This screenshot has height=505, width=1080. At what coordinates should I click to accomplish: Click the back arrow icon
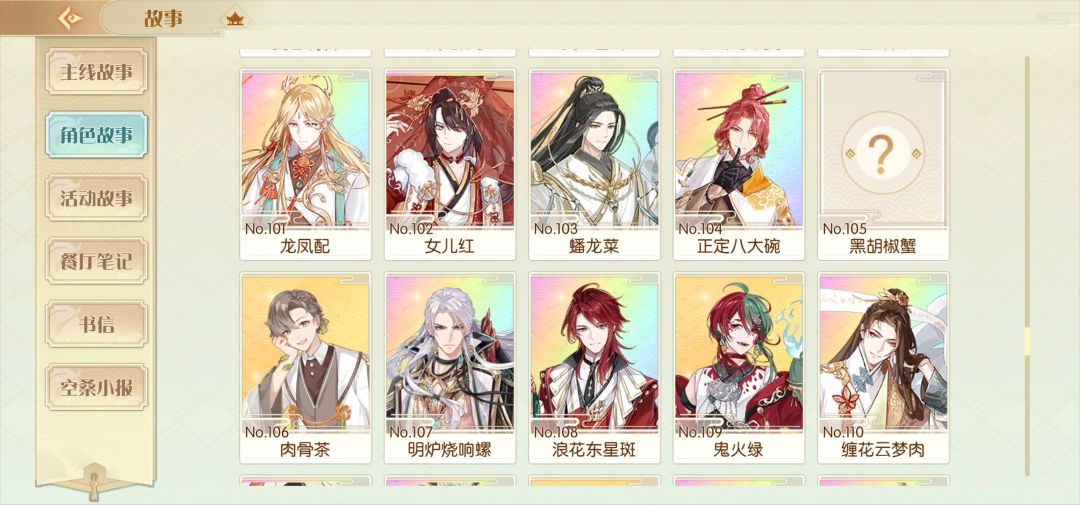(70, 18)
